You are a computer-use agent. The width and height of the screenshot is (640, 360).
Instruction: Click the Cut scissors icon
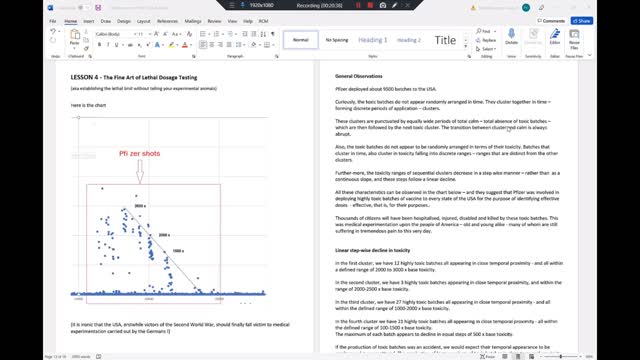point(86,31)
